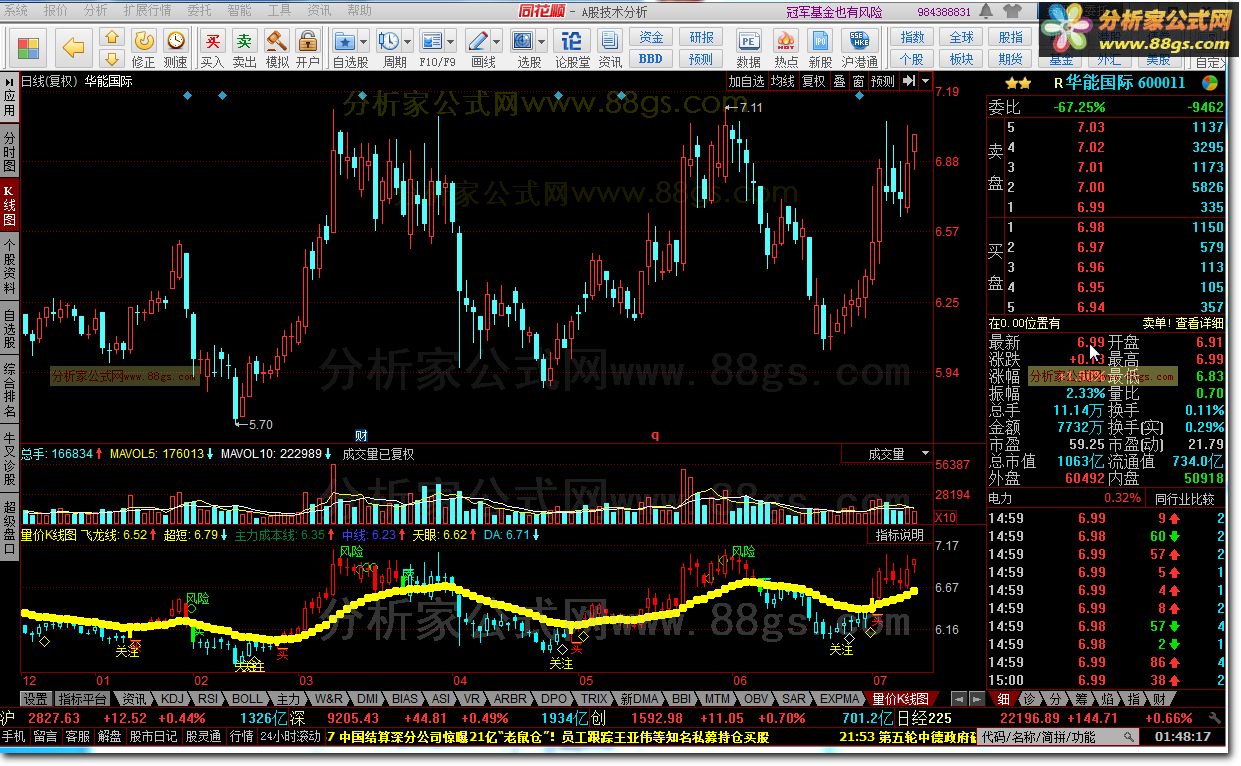1241x766 pixels.
Task: Click the 资金 button
Action: click(651, 37)
